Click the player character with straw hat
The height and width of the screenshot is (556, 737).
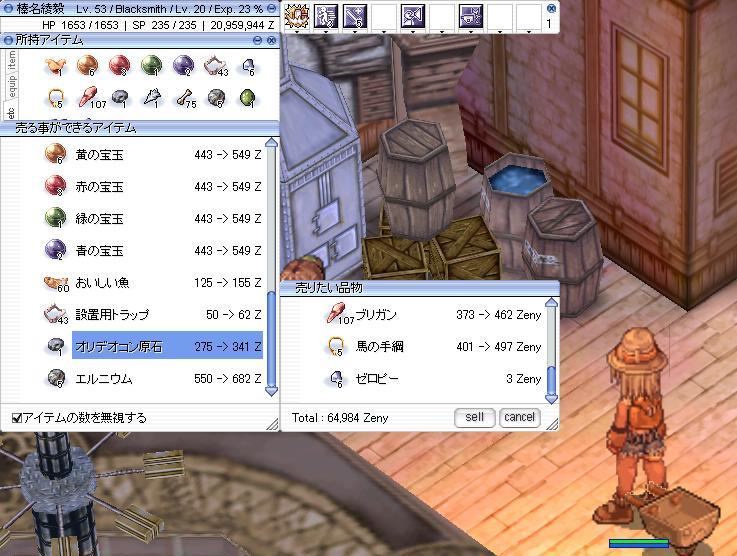click(637, 423)
